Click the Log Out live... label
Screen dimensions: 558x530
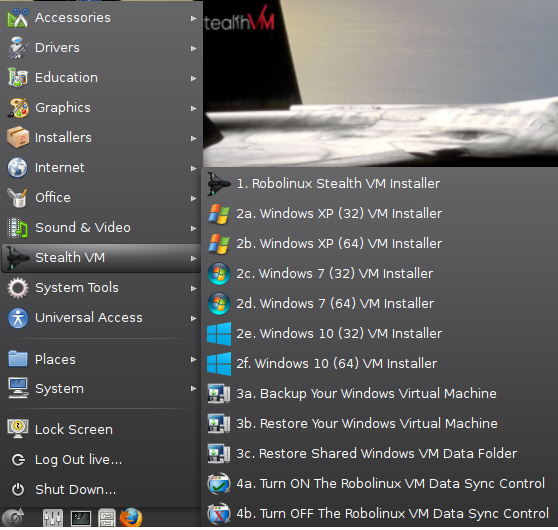pos(79,460)
